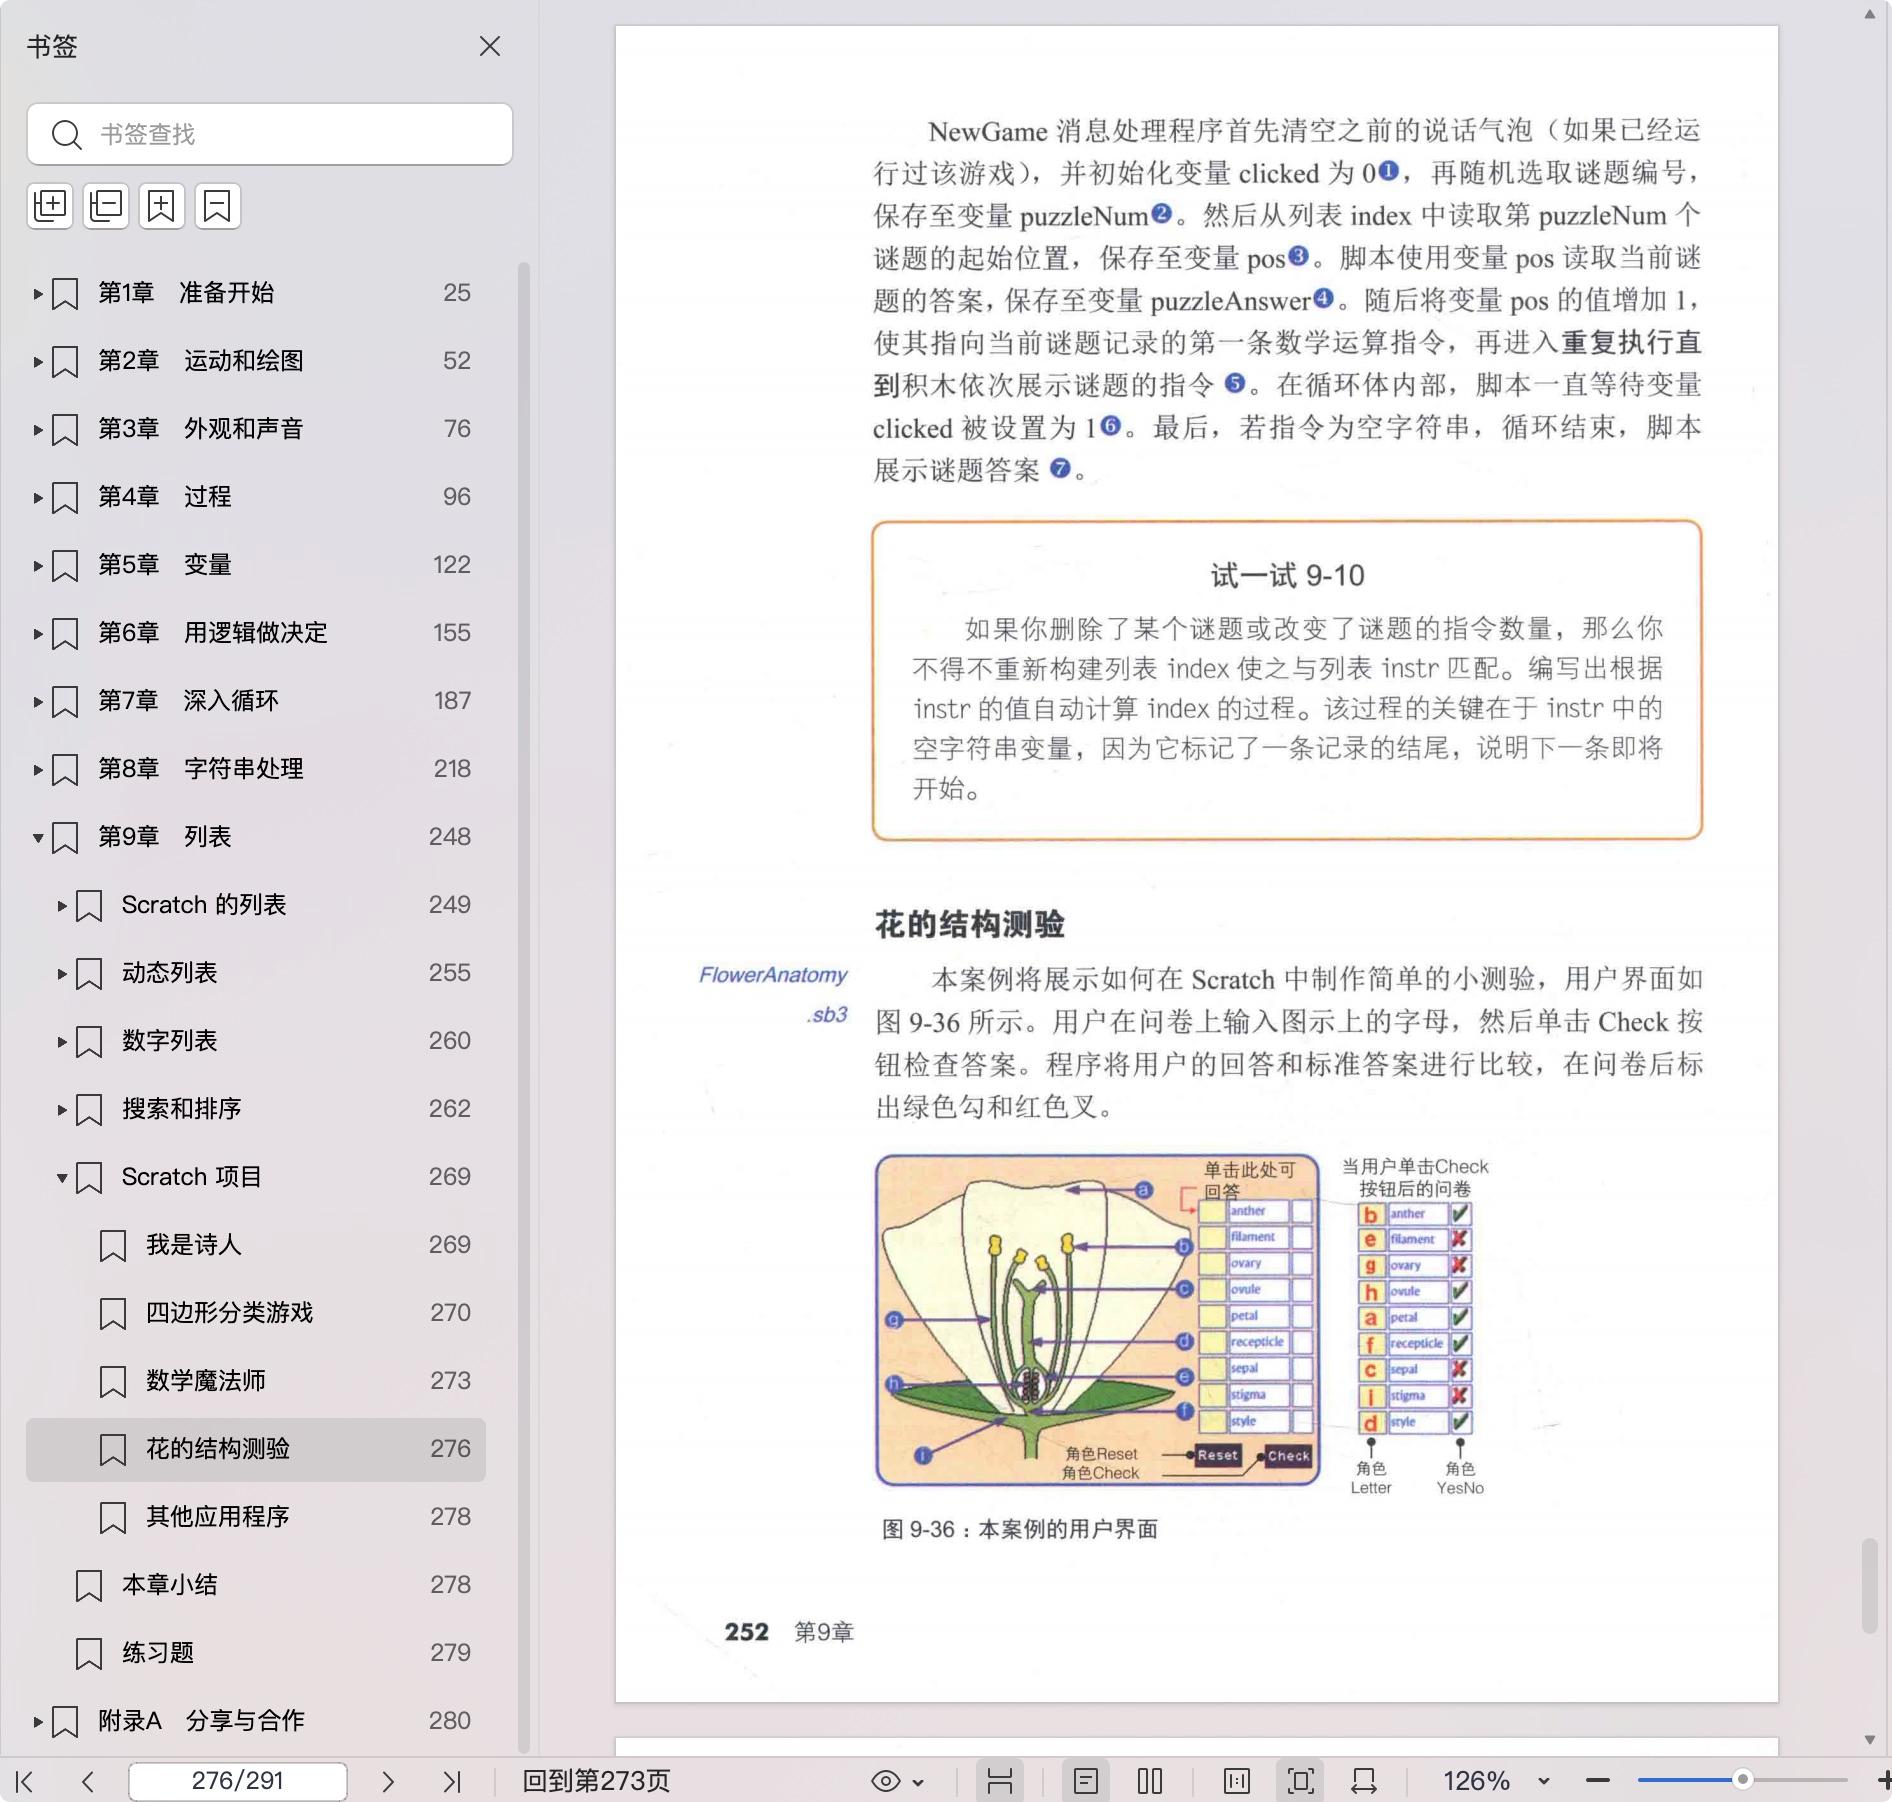Jump to the last page

pyautogui.click(x=452, y=1781)
